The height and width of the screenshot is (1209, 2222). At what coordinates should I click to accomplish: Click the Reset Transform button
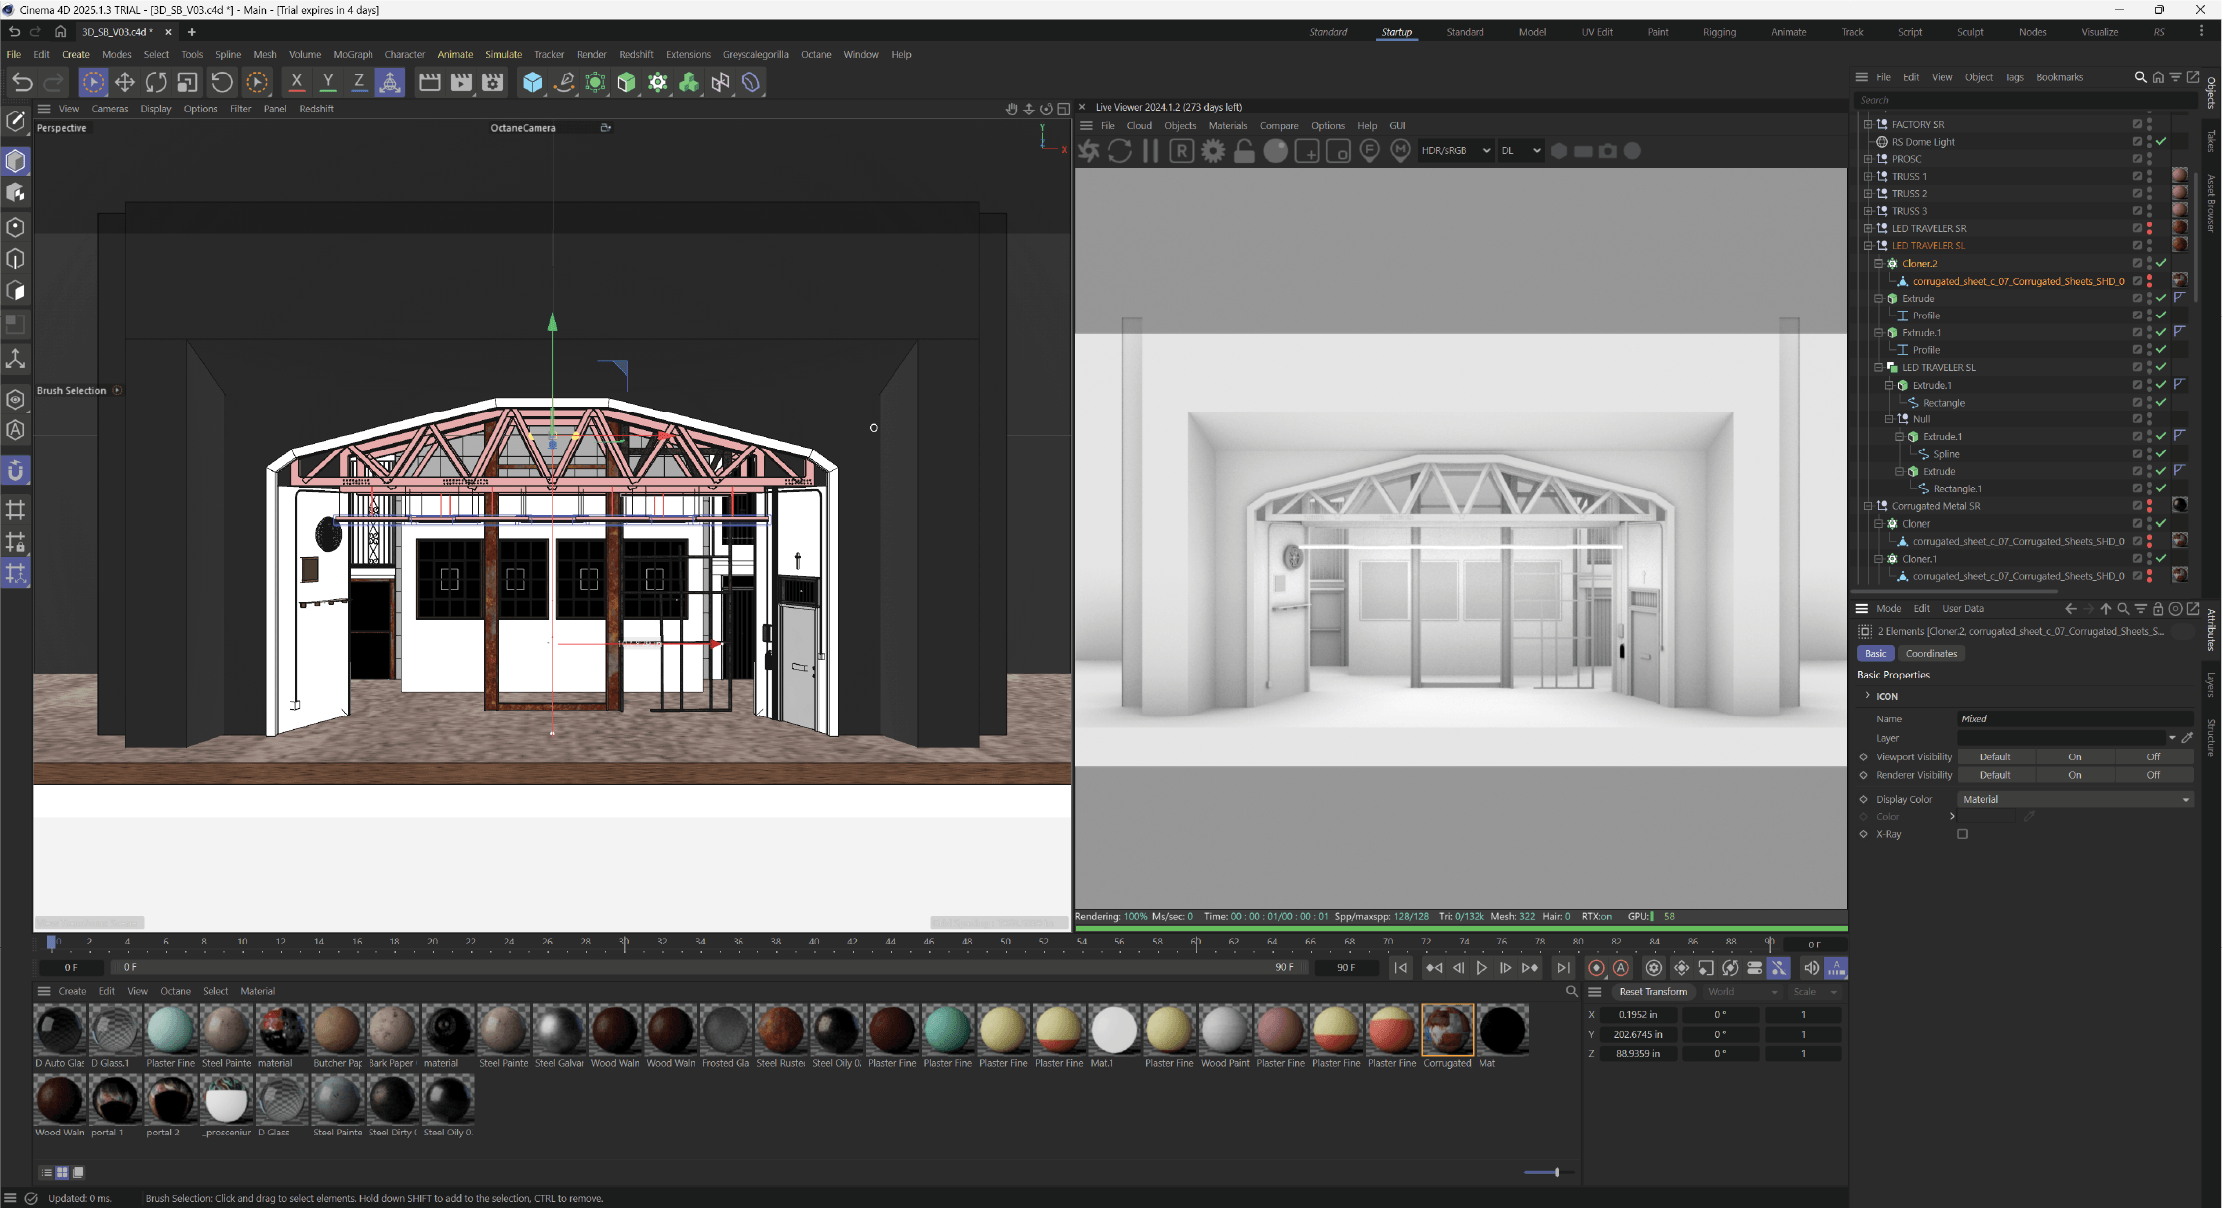1652,992
